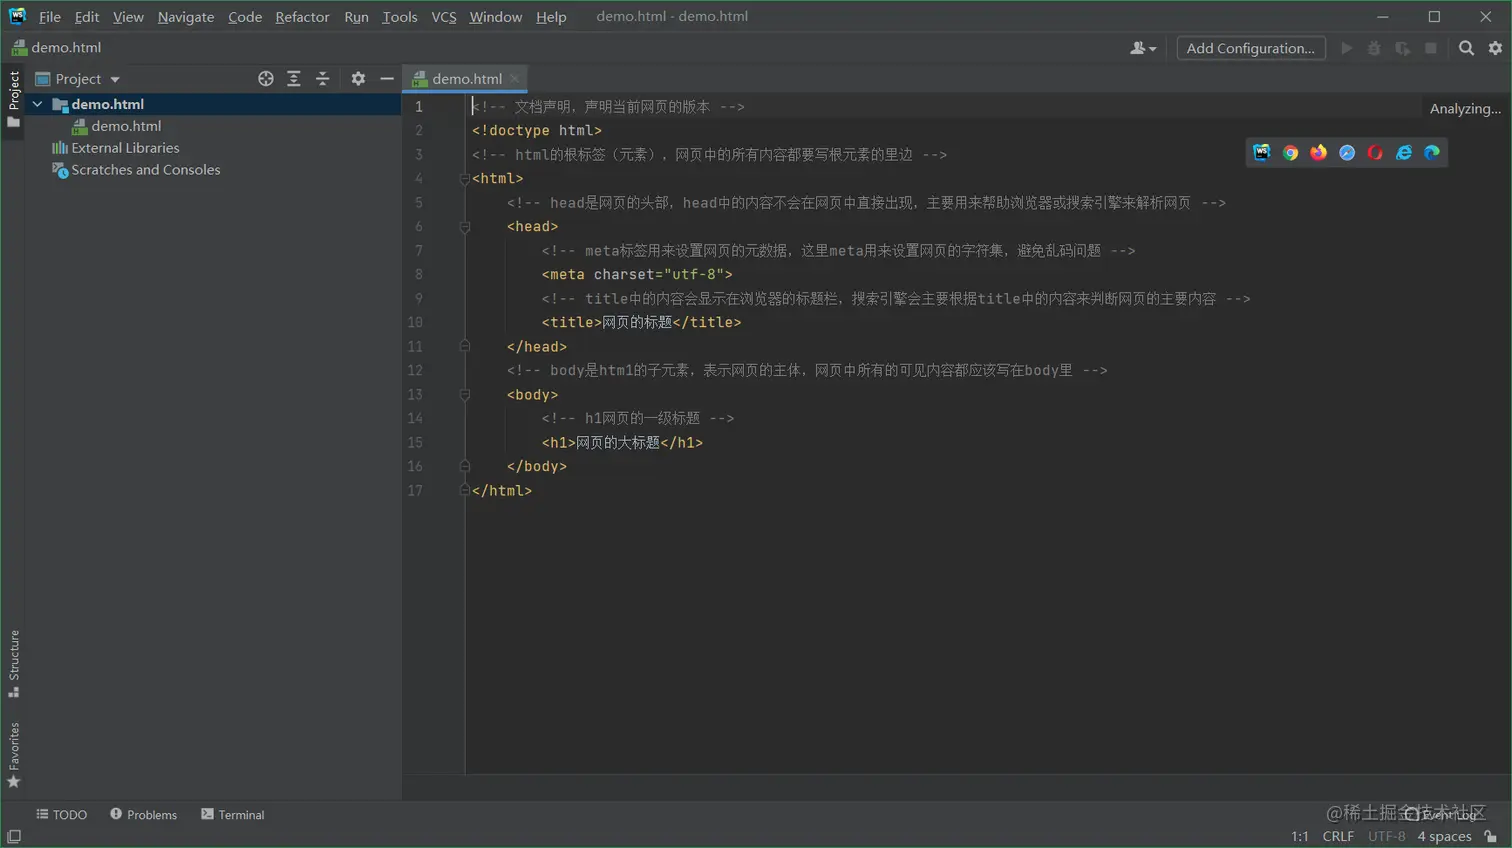This screenshot has width=1512, height=848.
Task: Open IDE settings gear in toolbar
Action: point(1495,48)
